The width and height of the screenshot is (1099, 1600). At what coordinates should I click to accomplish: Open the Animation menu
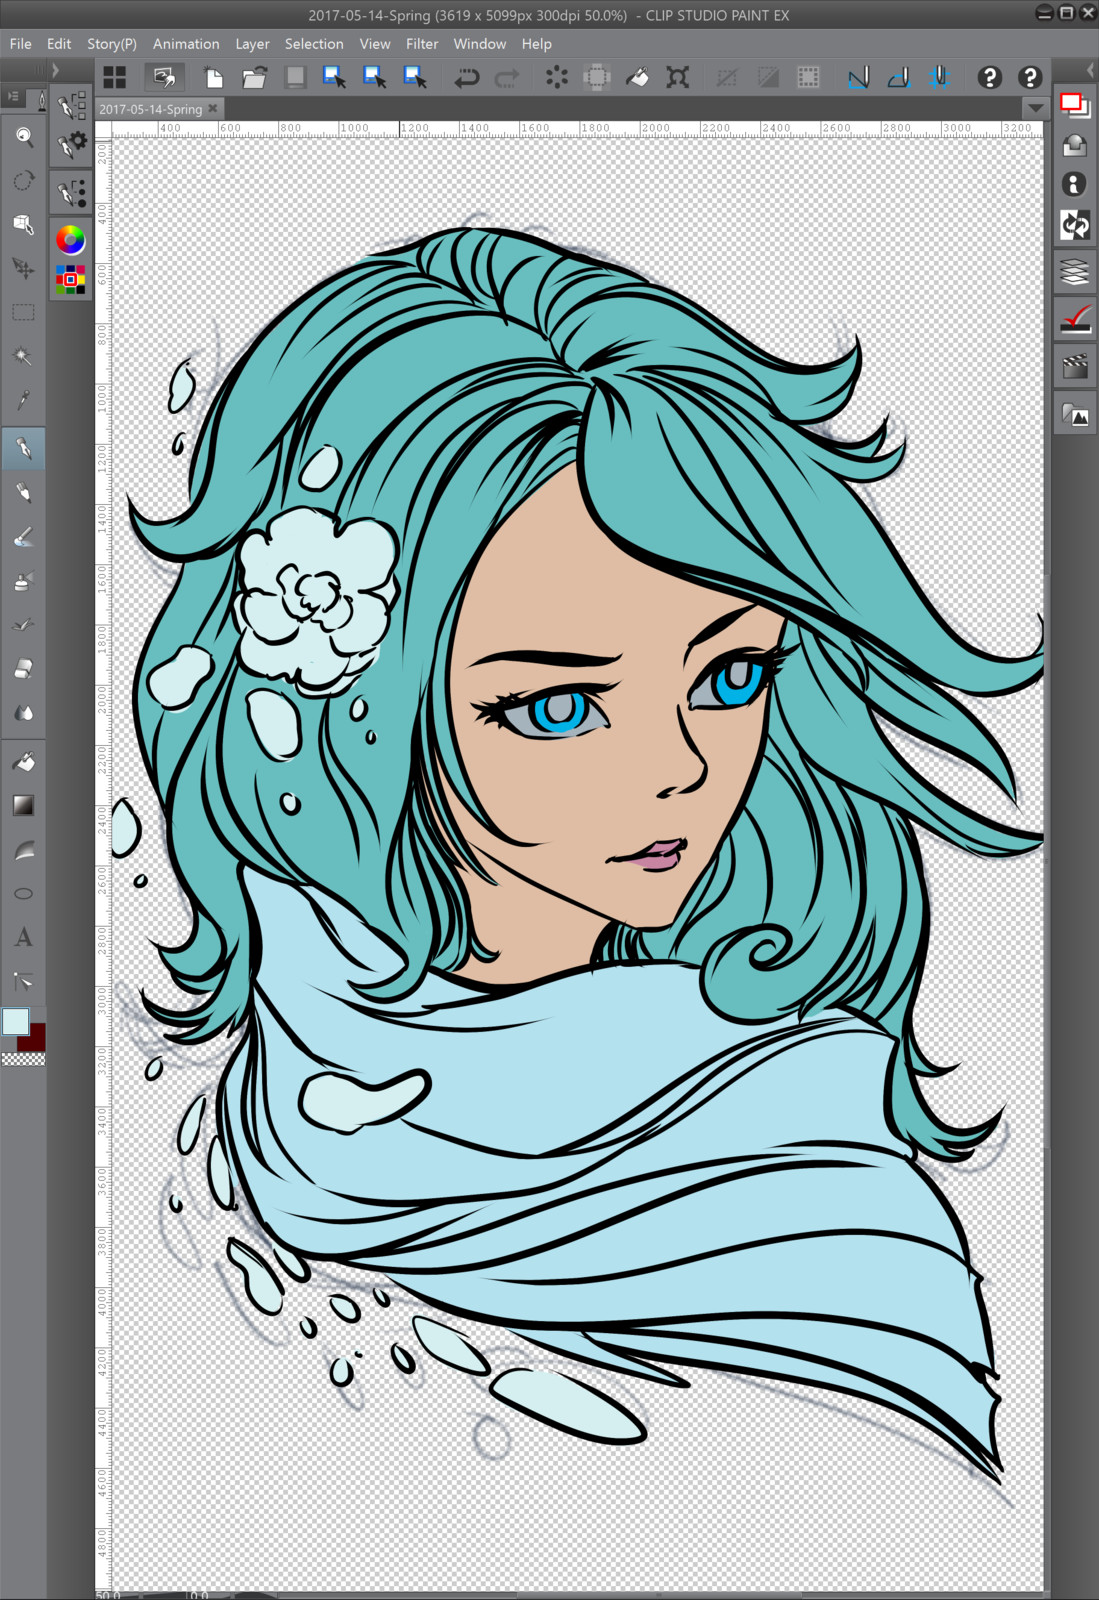click(x=186, y=44)
